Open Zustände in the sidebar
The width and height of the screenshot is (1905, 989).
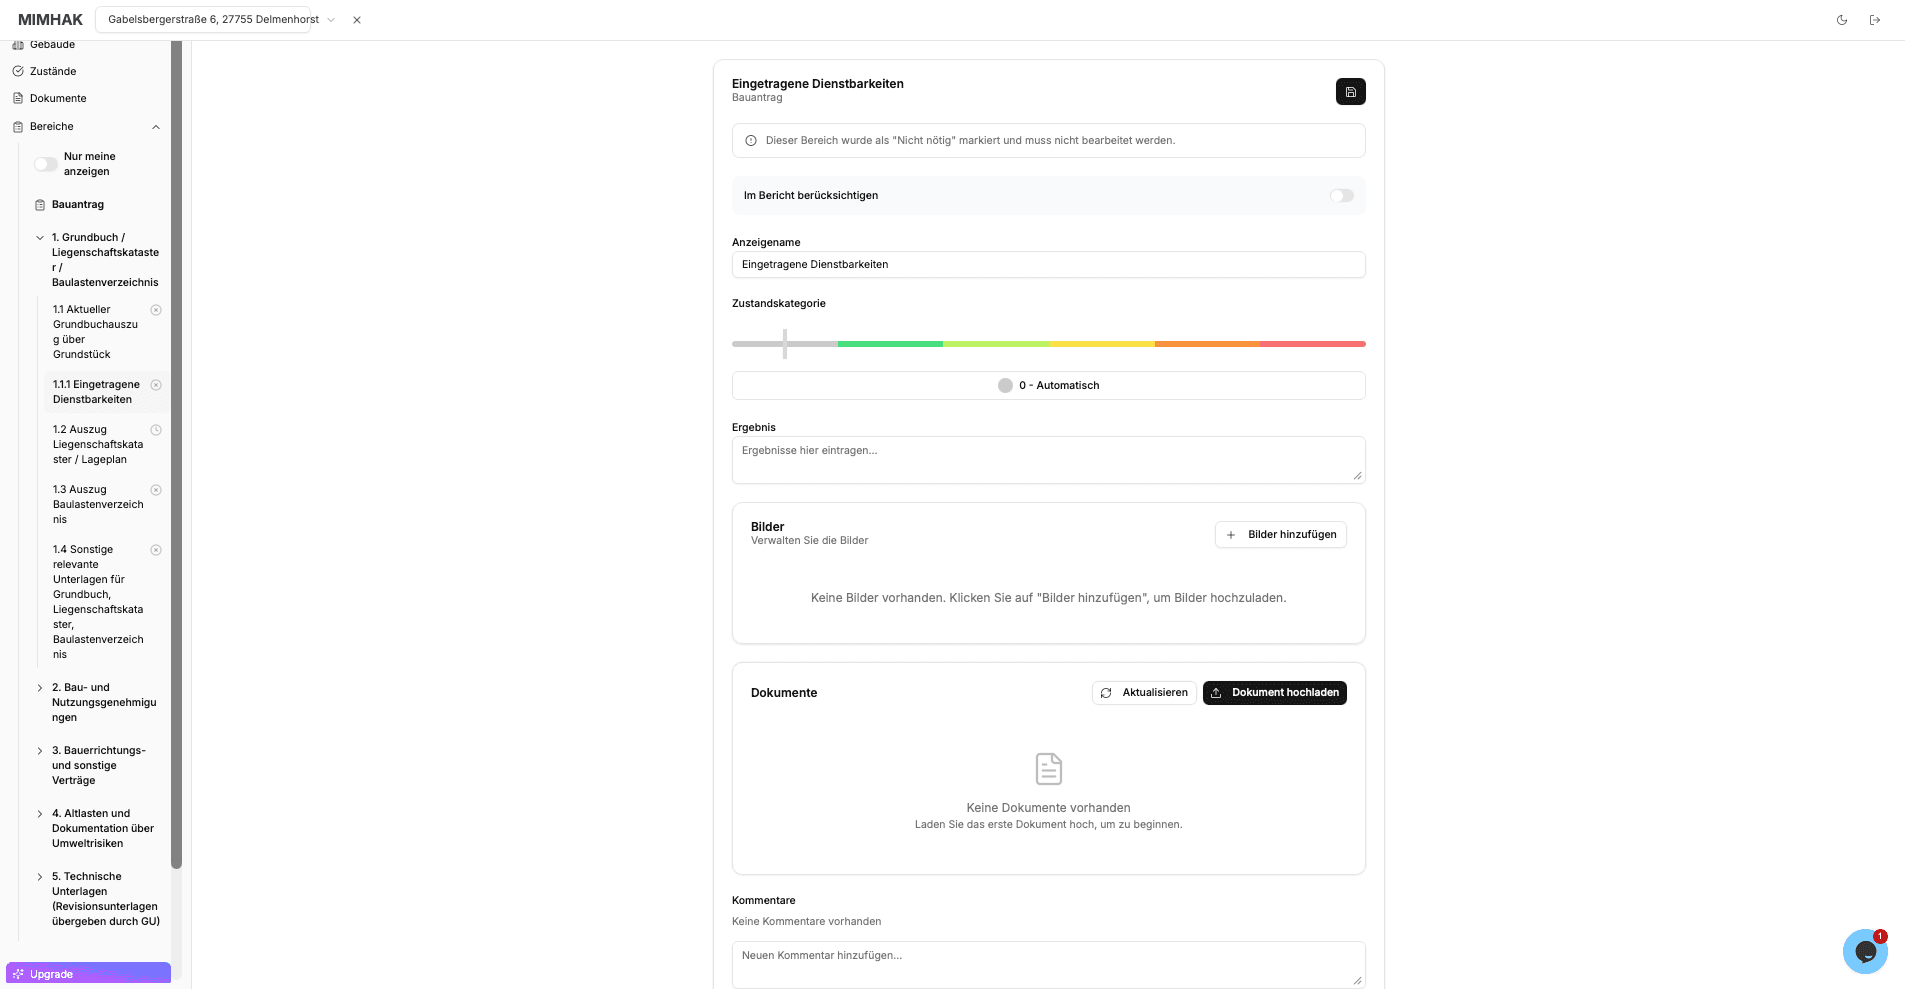pyautogui.click(x=53, y=72)
